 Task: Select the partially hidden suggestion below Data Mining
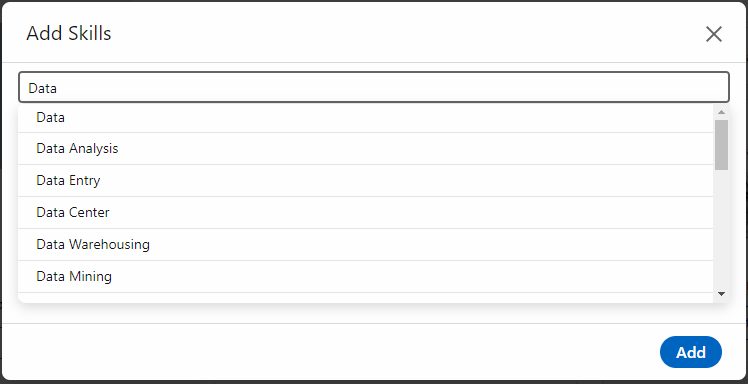click(x=365, y=298)
